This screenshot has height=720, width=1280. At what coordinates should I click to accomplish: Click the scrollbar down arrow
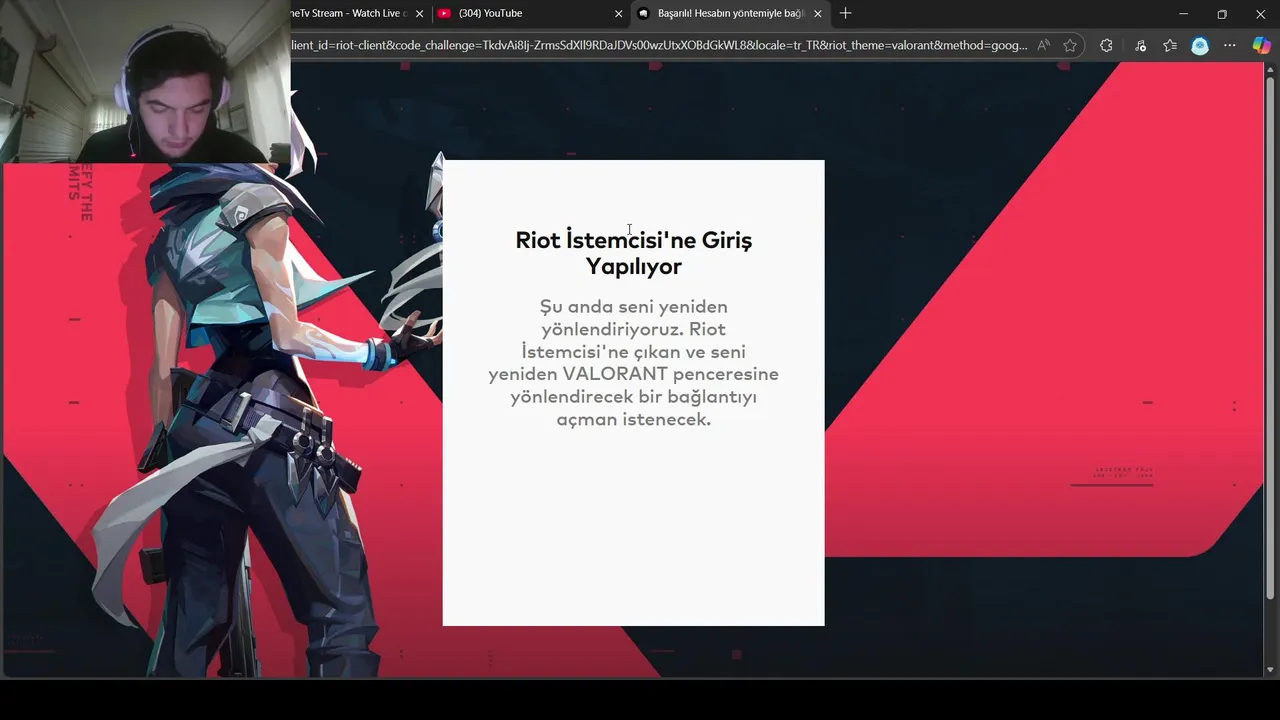tap(1271, 670)
